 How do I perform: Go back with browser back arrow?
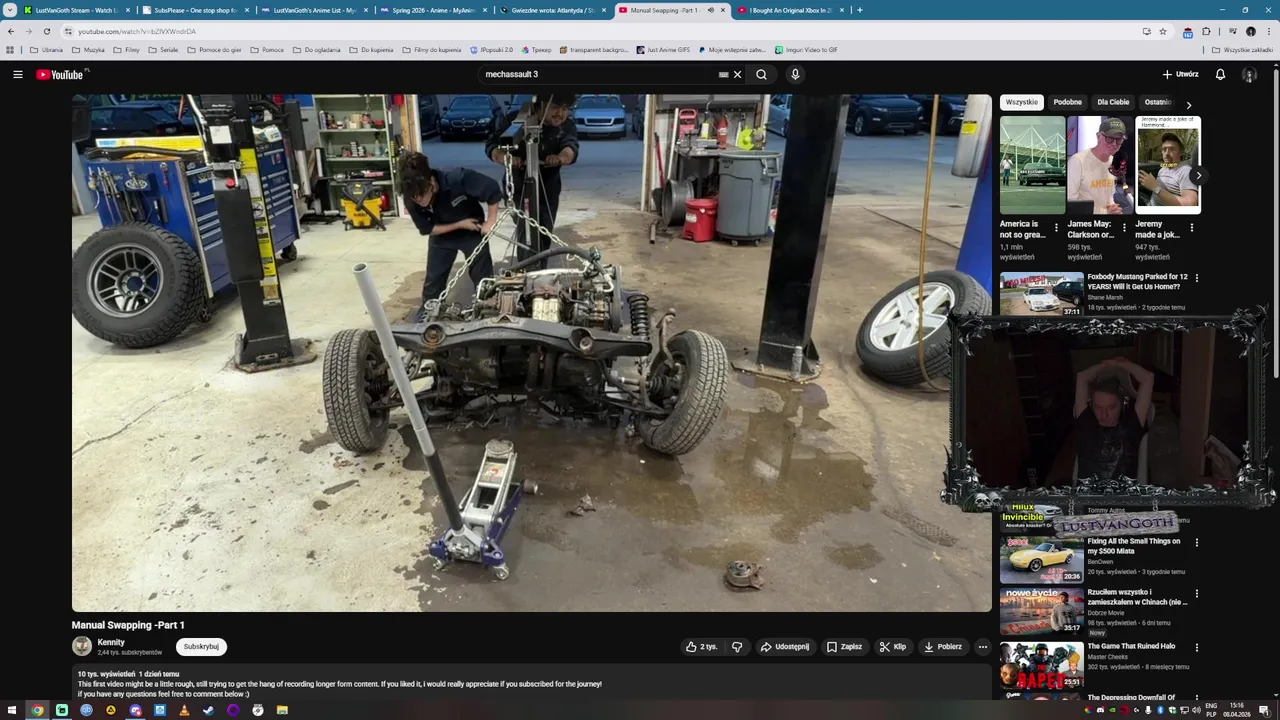(11, 31)
